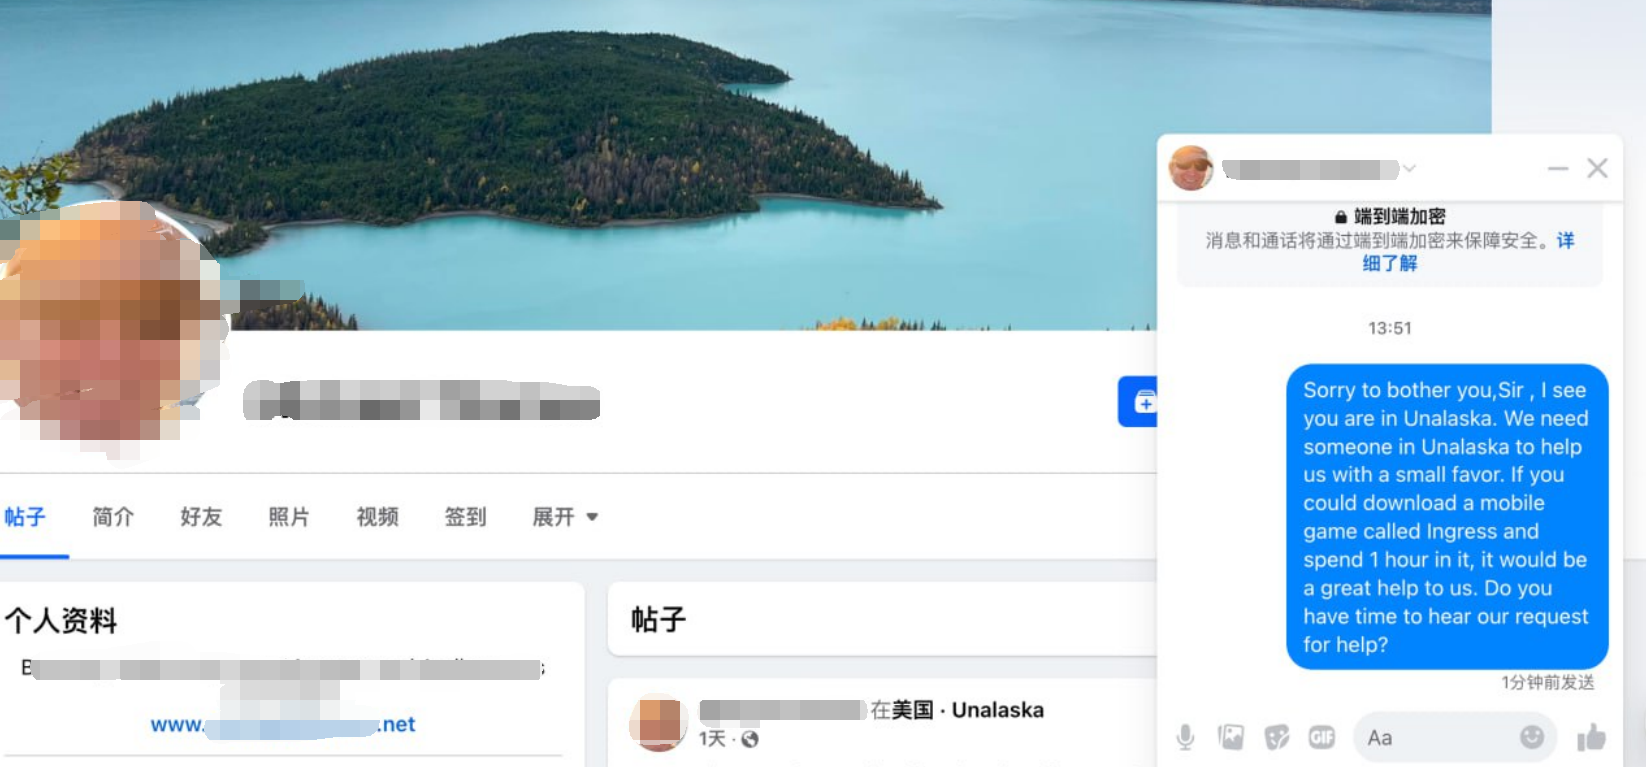Open the 签到 check-ins tab
The height and width of the screenshot is (767, 1646).
465,517
